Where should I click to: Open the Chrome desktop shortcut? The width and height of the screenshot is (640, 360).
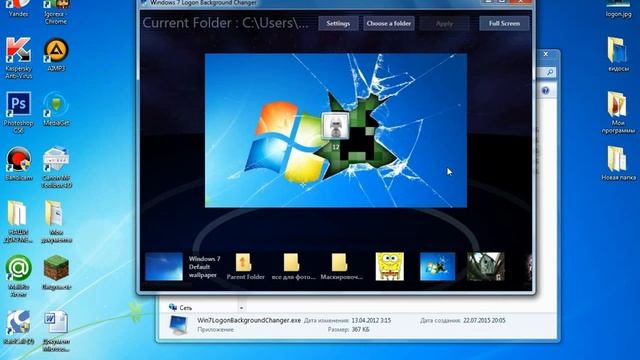pos(56,12)
